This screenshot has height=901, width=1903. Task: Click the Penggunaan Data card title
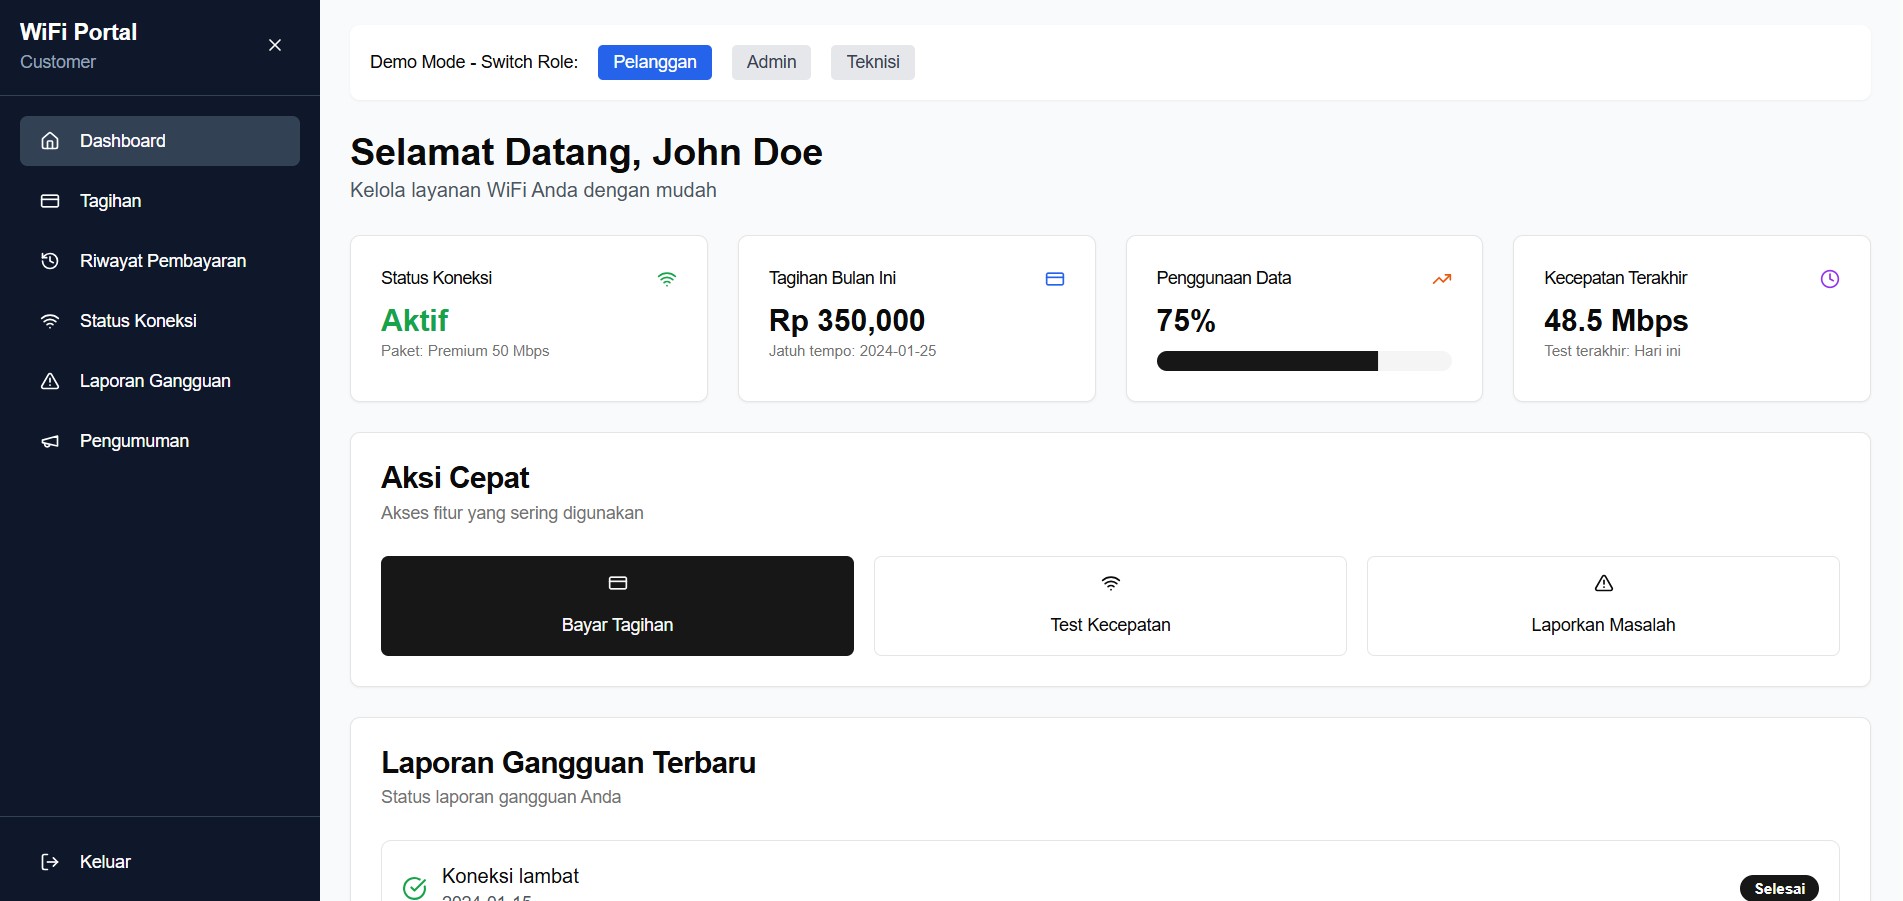(1224, 278)
